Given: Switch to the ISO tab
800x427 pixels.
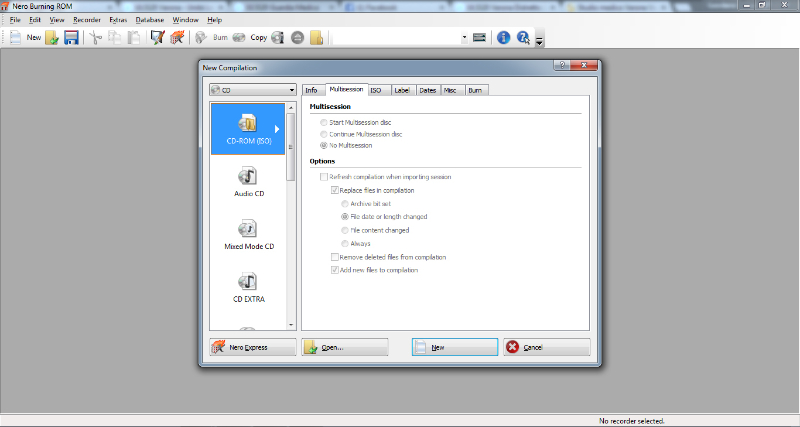Looking at the screenshot, I should point(376,90).
